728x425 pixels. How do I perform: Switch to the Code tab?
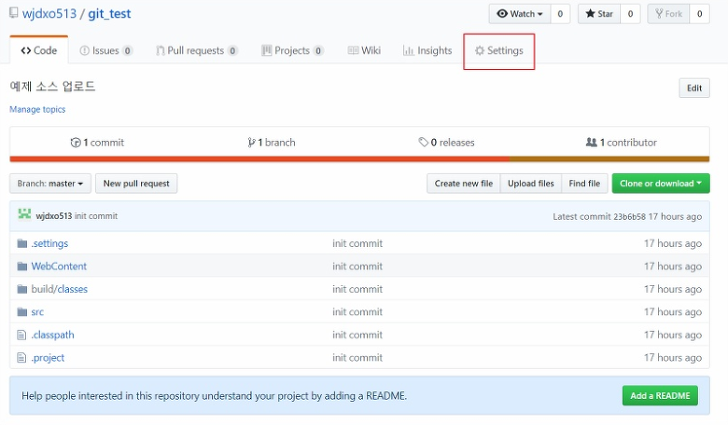pyautogui.click(x=39, y=51)
